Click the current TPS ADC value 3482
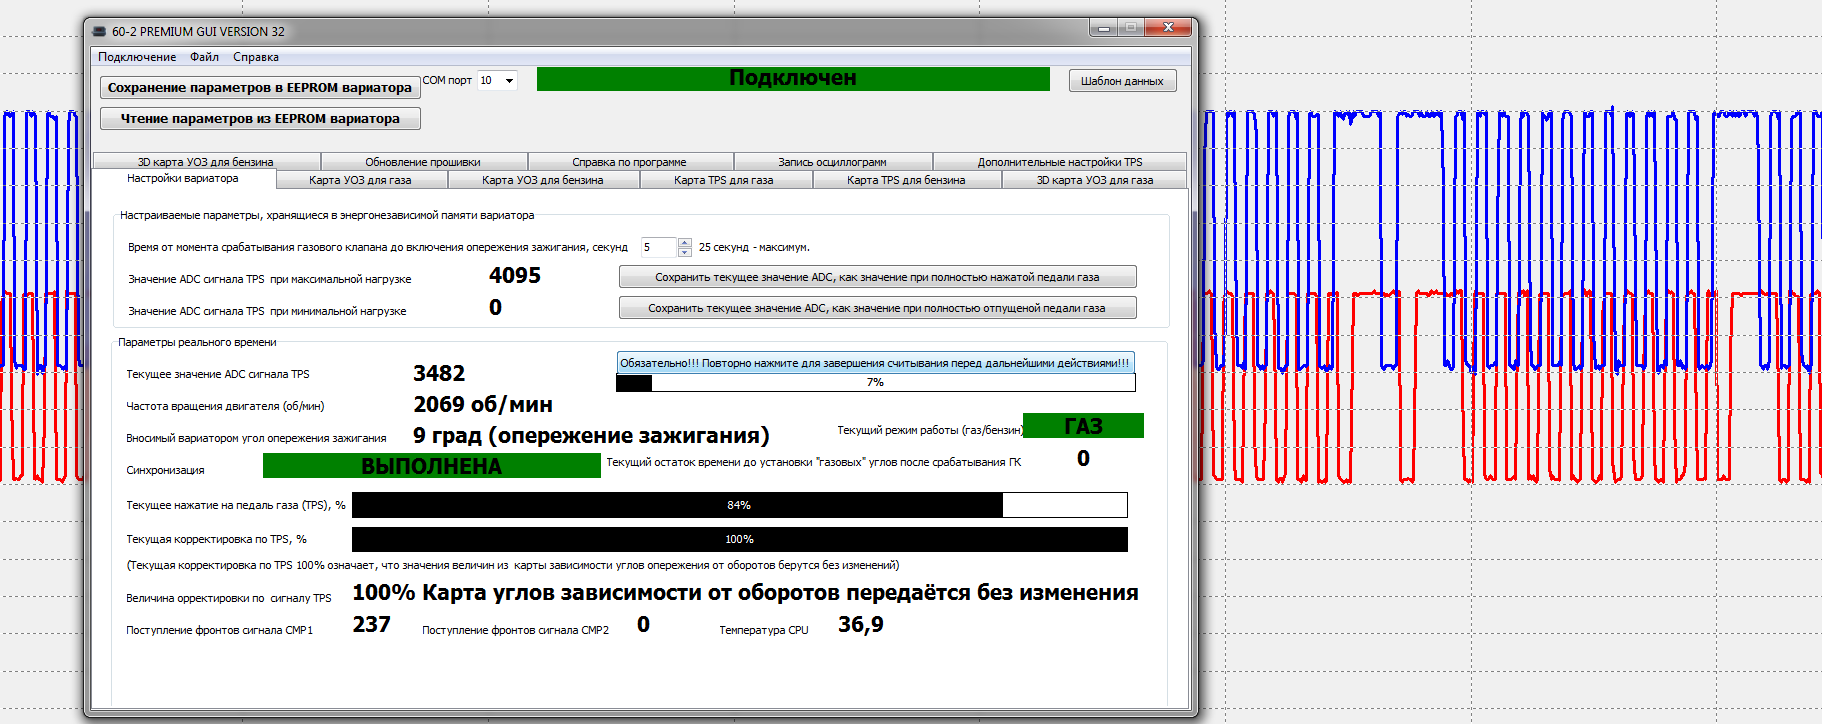This screenshot has height=724, width=1822. (439, 373)
